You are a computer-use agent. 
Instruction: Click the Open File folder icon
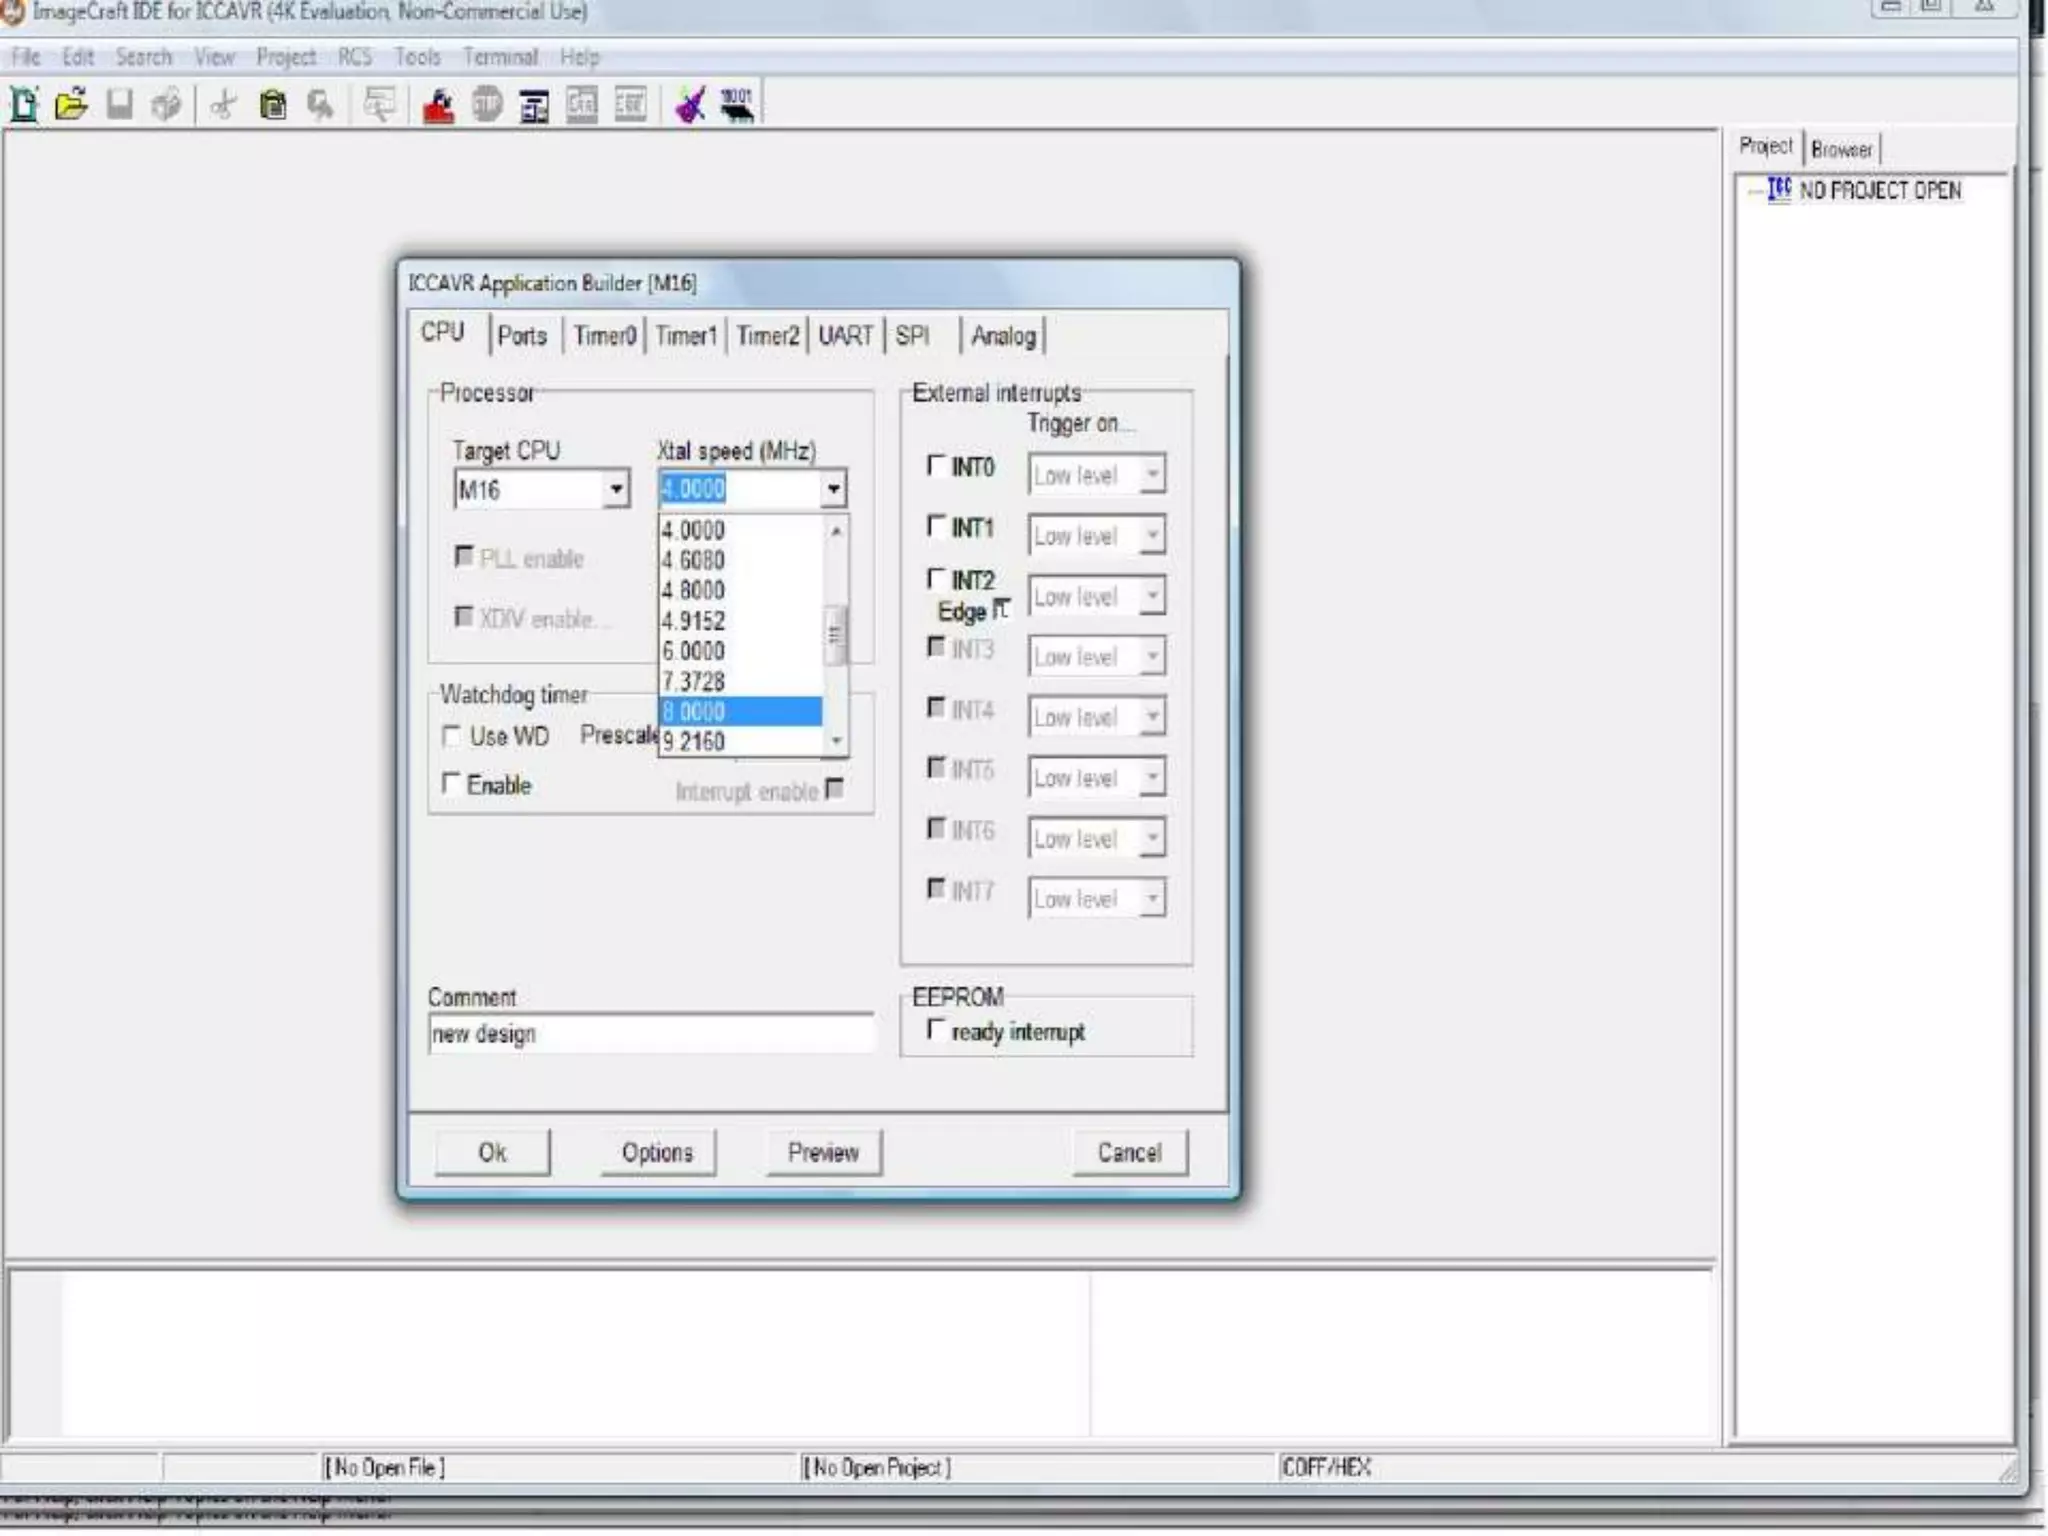click(71, 105)
